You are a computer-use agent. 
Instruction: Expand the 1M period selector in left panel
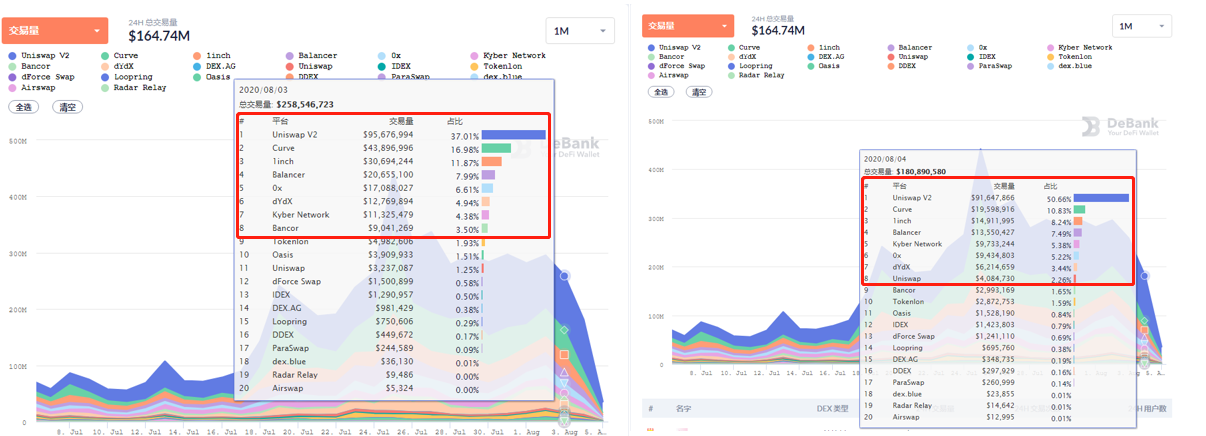coord(580,31)
